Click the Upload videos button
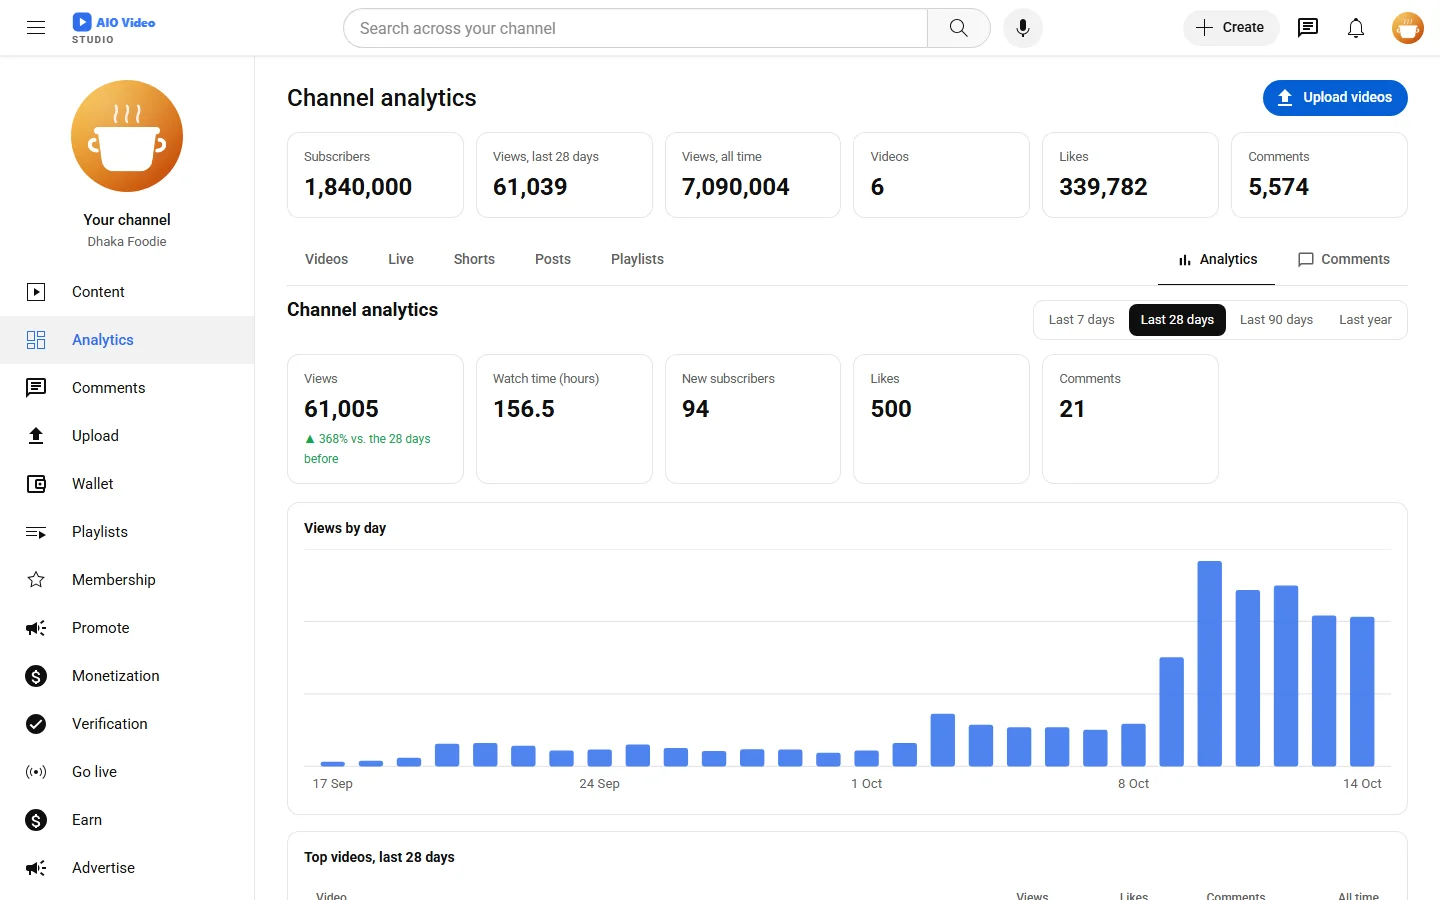1440x900 pixels. (1335, 98)
